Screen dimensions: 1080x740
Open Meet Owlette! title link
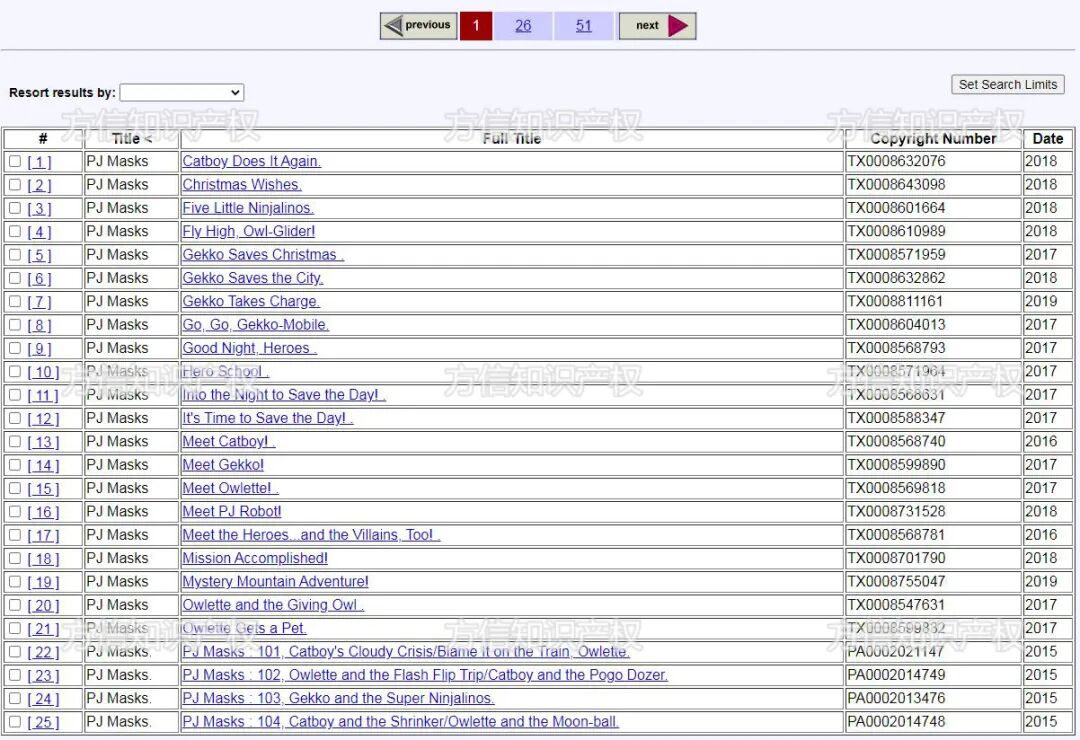pyautogui.click(x=230, y=489)
